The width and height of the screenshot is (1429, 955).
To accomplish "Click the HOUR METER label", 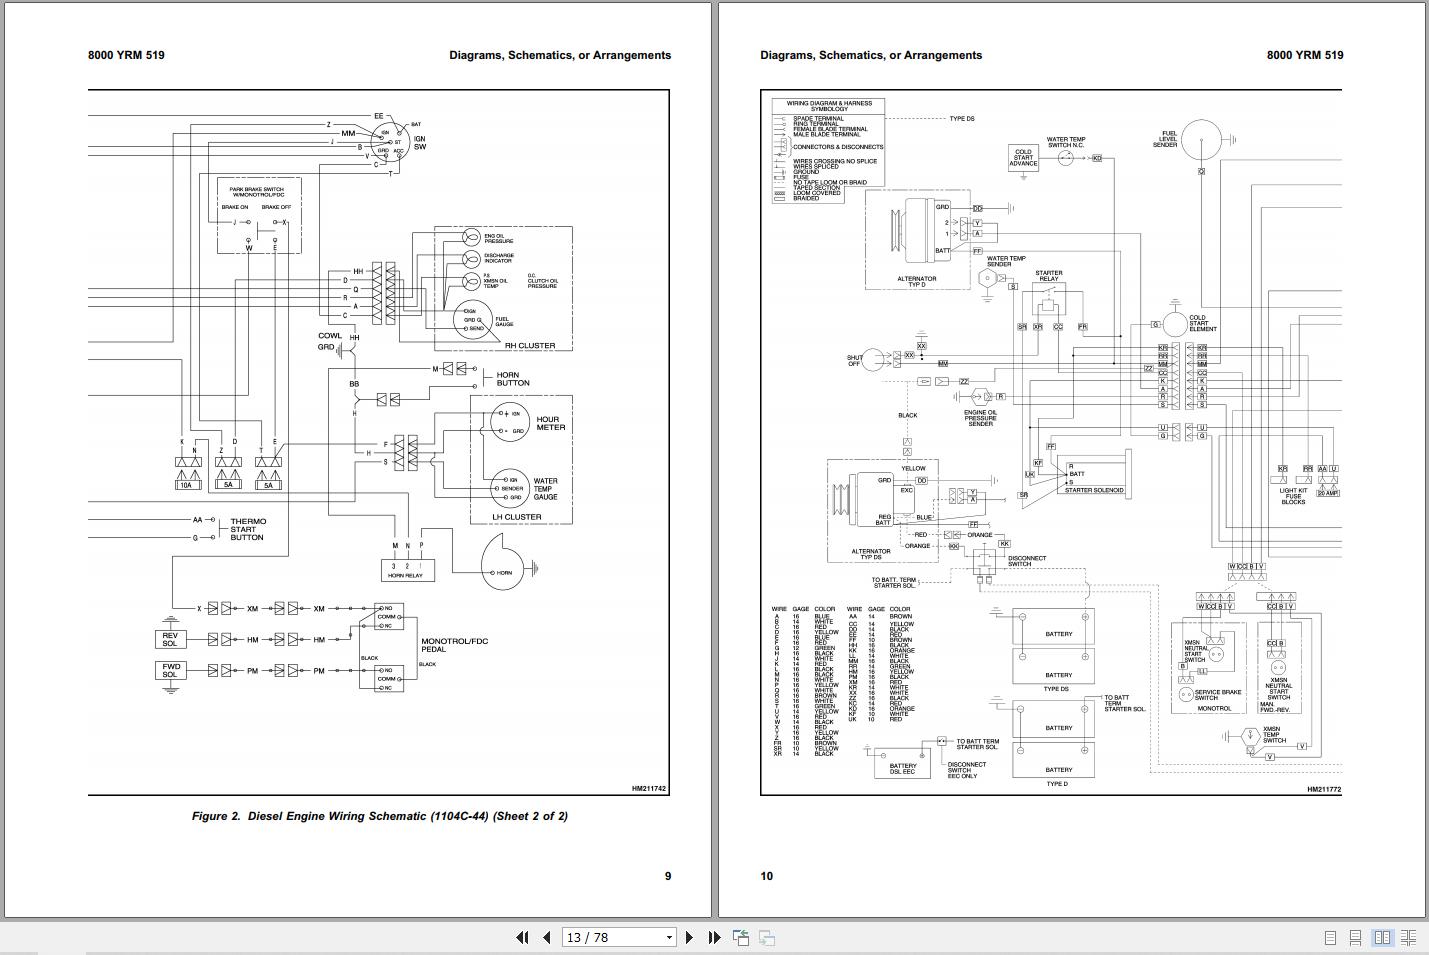I will 550,423.
